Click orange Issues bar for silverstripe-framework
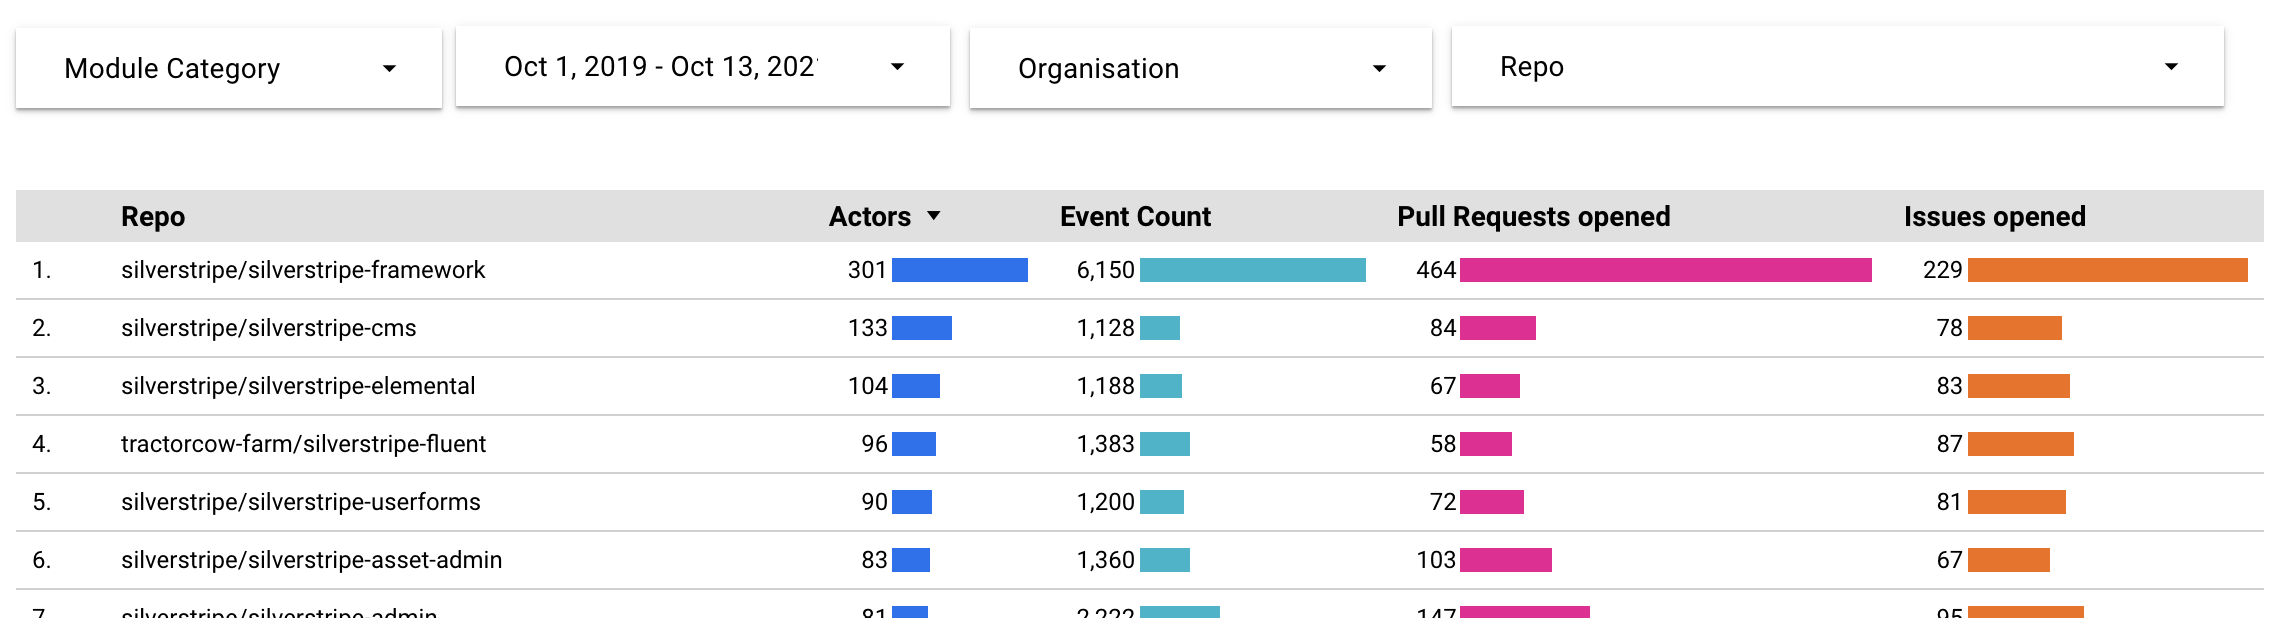Image resolution: width=2270 pixels, height=618 pixels. click(x=2107, y=270)
